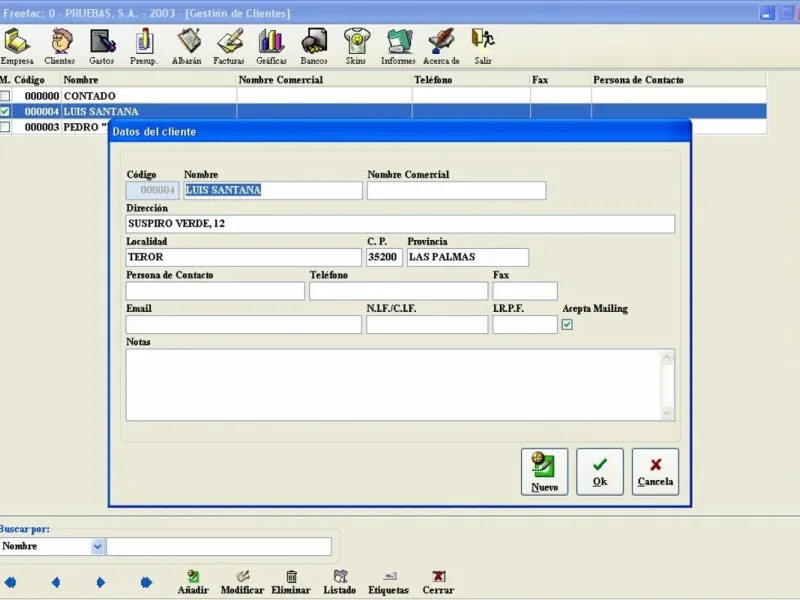The width and height of the screenshot is (800, 600).
Task: Toggle the Acepta Mailing checkbox
Action: click(x=567, y=324)
